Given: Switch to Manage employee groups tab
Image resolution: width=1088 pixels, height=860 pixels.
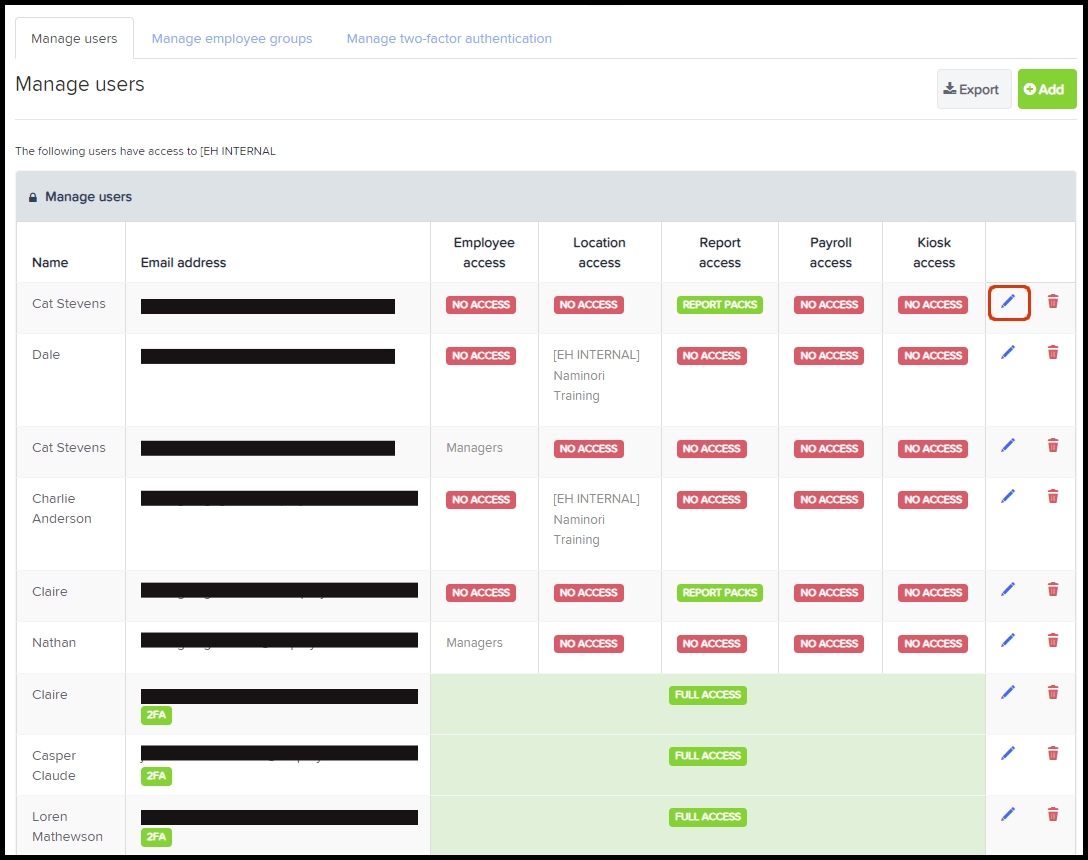Looking at the screenshot, I should click(x=232, y=39).
